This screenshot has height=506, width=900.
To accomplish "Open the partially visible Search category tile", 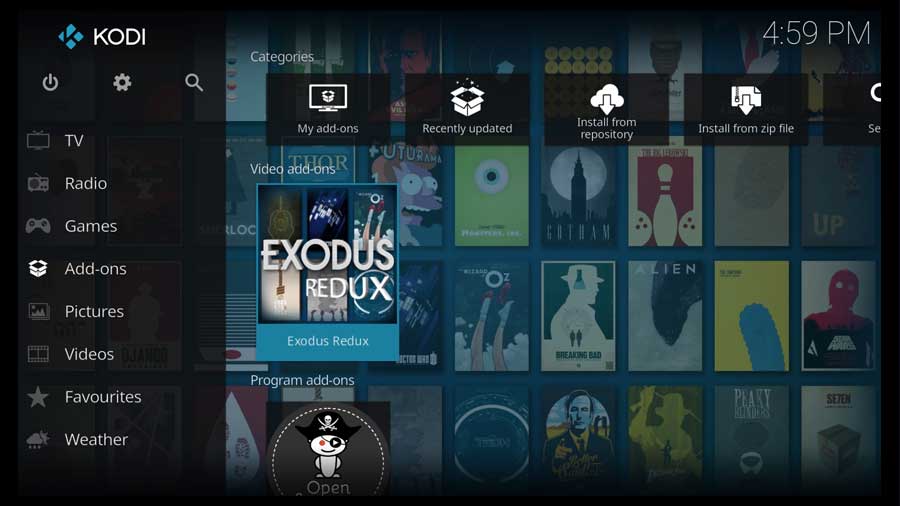I will click(x=852, y=109).
